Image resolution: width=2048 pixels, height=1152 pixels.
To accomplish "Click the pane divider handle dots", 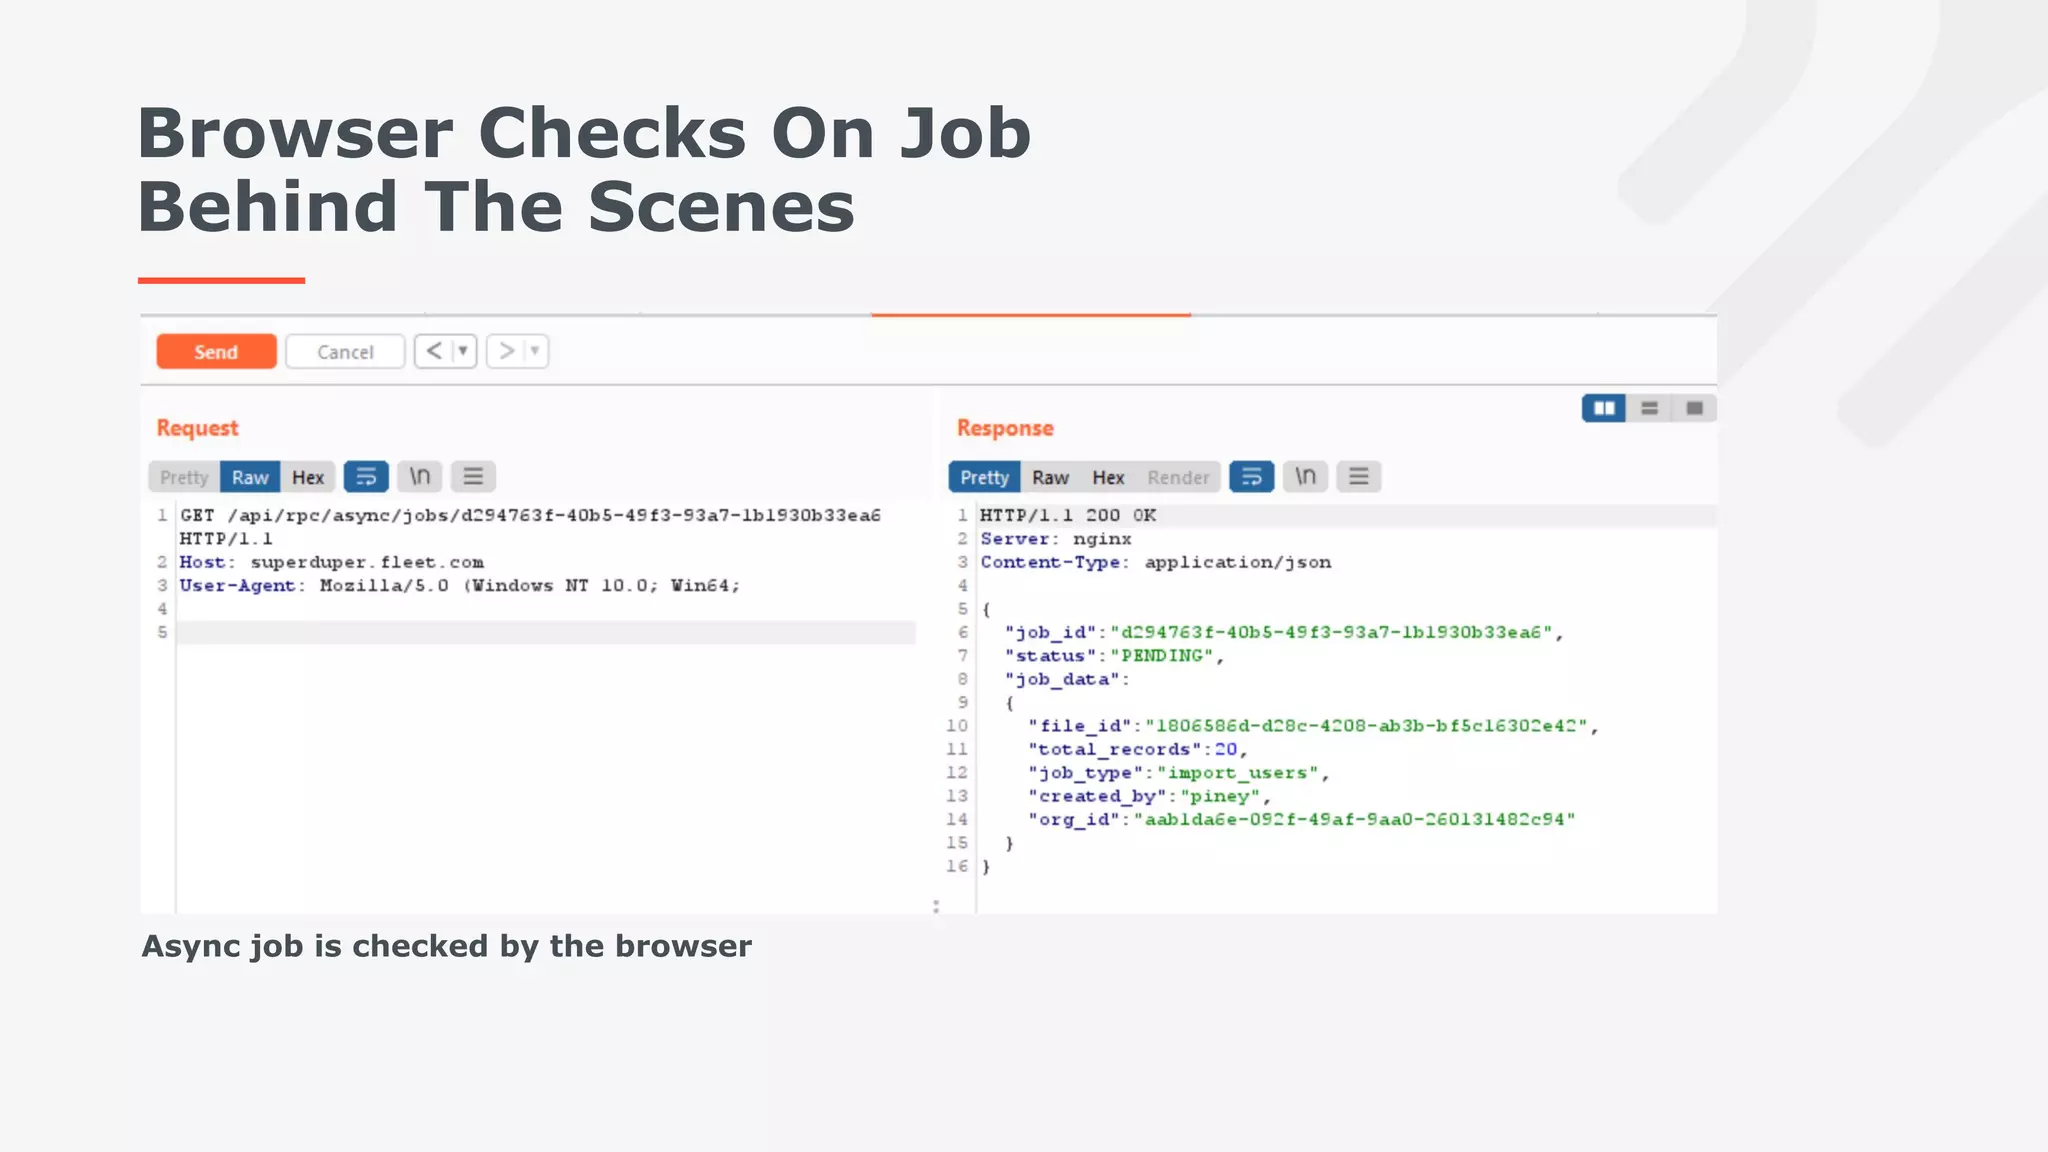I will click(x=936, y=906).
